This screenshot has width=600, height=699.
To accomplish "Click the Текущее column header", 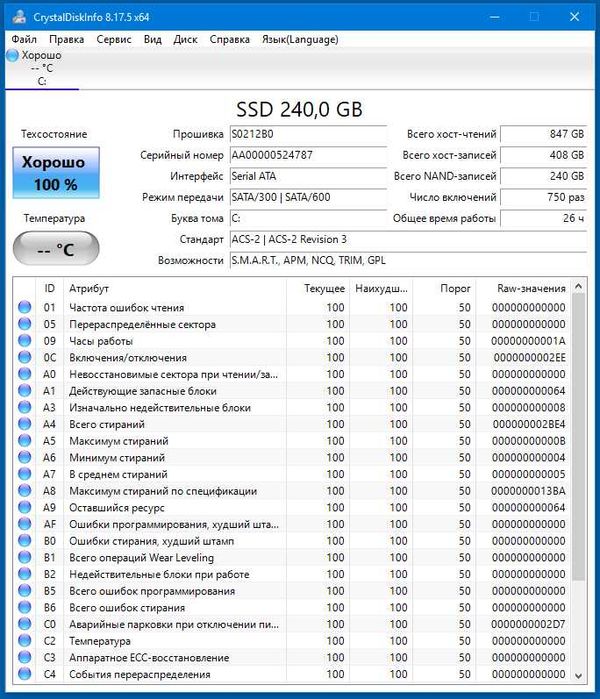I will (318, 288).
